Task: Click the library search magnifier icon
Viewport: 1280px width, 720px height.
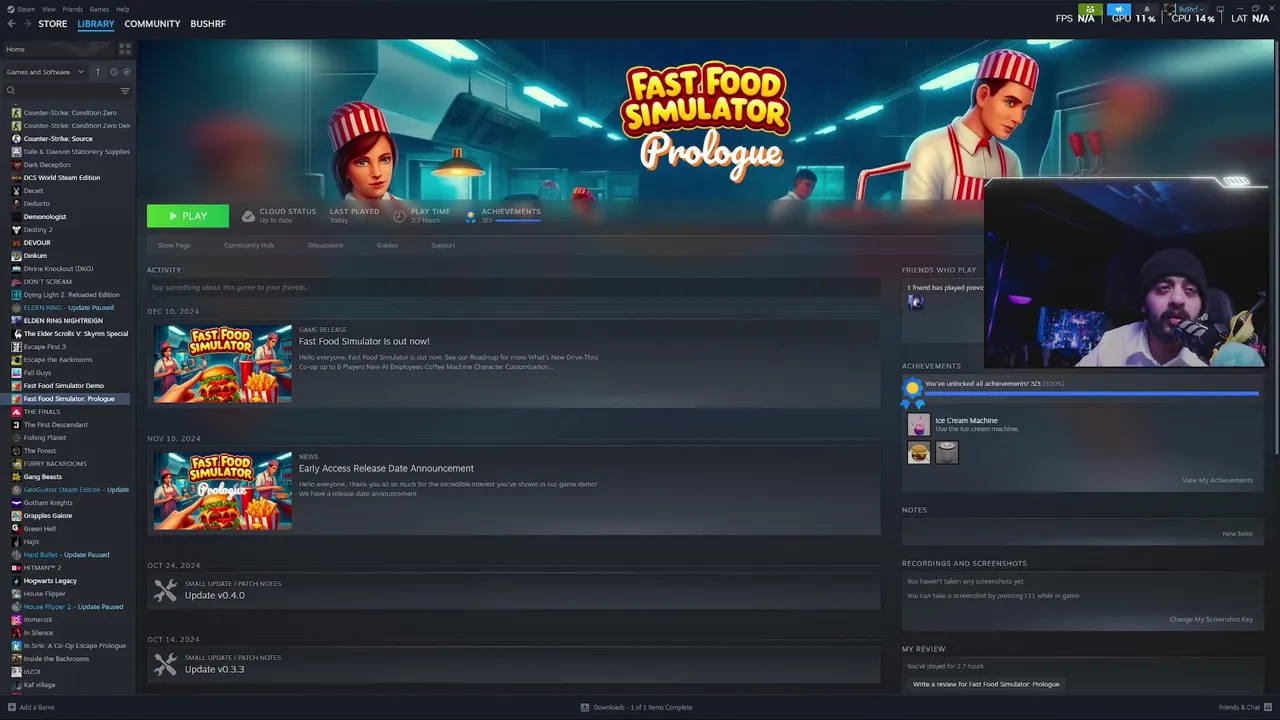Action: pos(11,91)
